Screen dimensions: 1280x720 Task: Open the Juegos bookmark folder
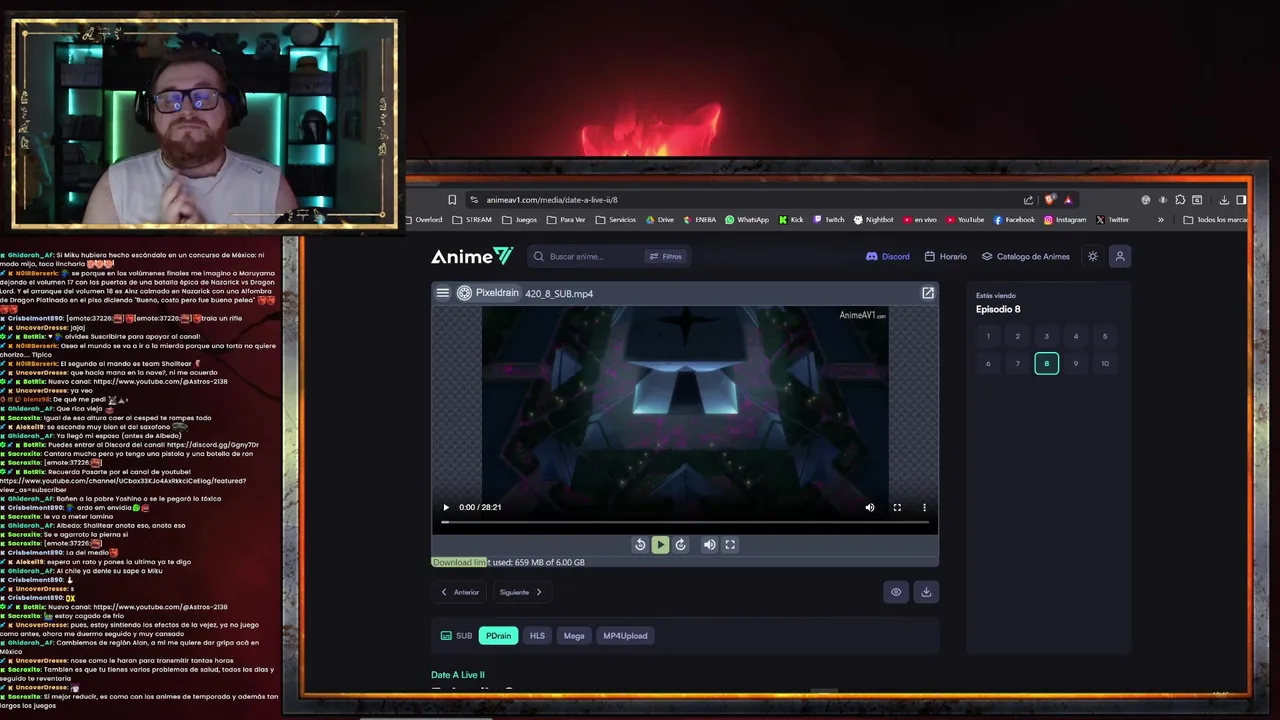pos(520,219)
